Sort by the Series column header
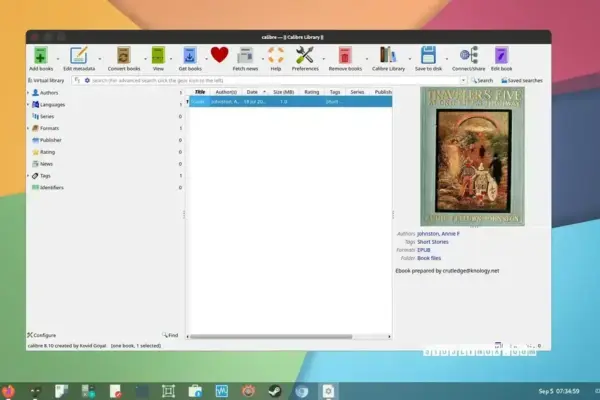The width and height of the screenshot is (600, 400). pyautogui.click(x=357, y=92)
